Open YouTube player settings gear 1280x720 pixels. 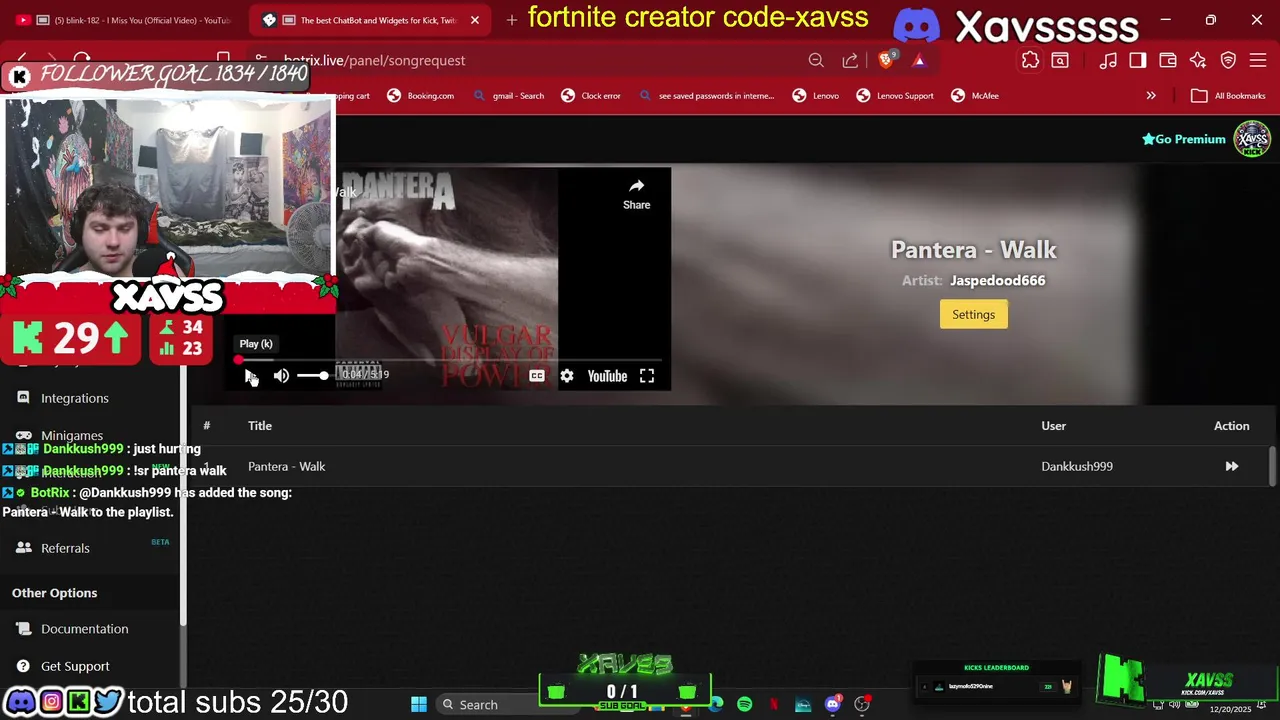click(x=567, y=376)
